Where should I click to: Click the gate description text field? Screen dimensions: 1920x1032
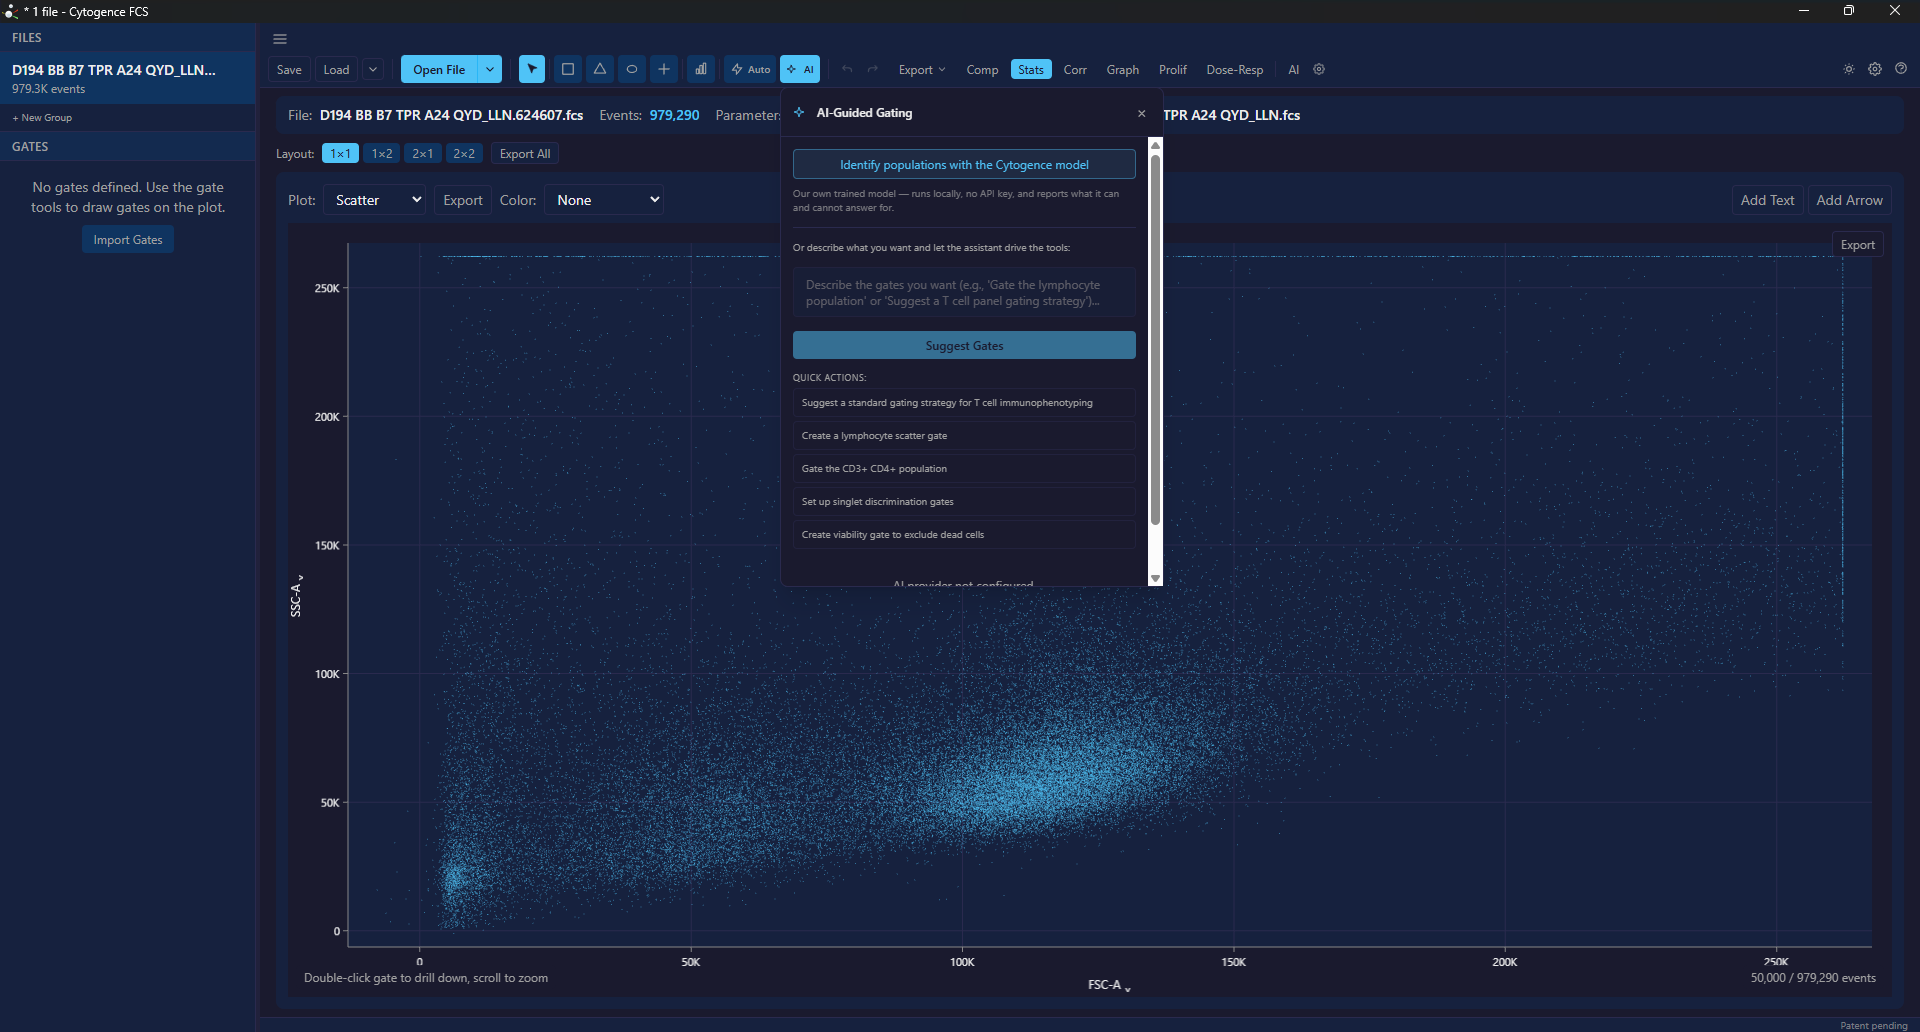click(x=964, y=292)
